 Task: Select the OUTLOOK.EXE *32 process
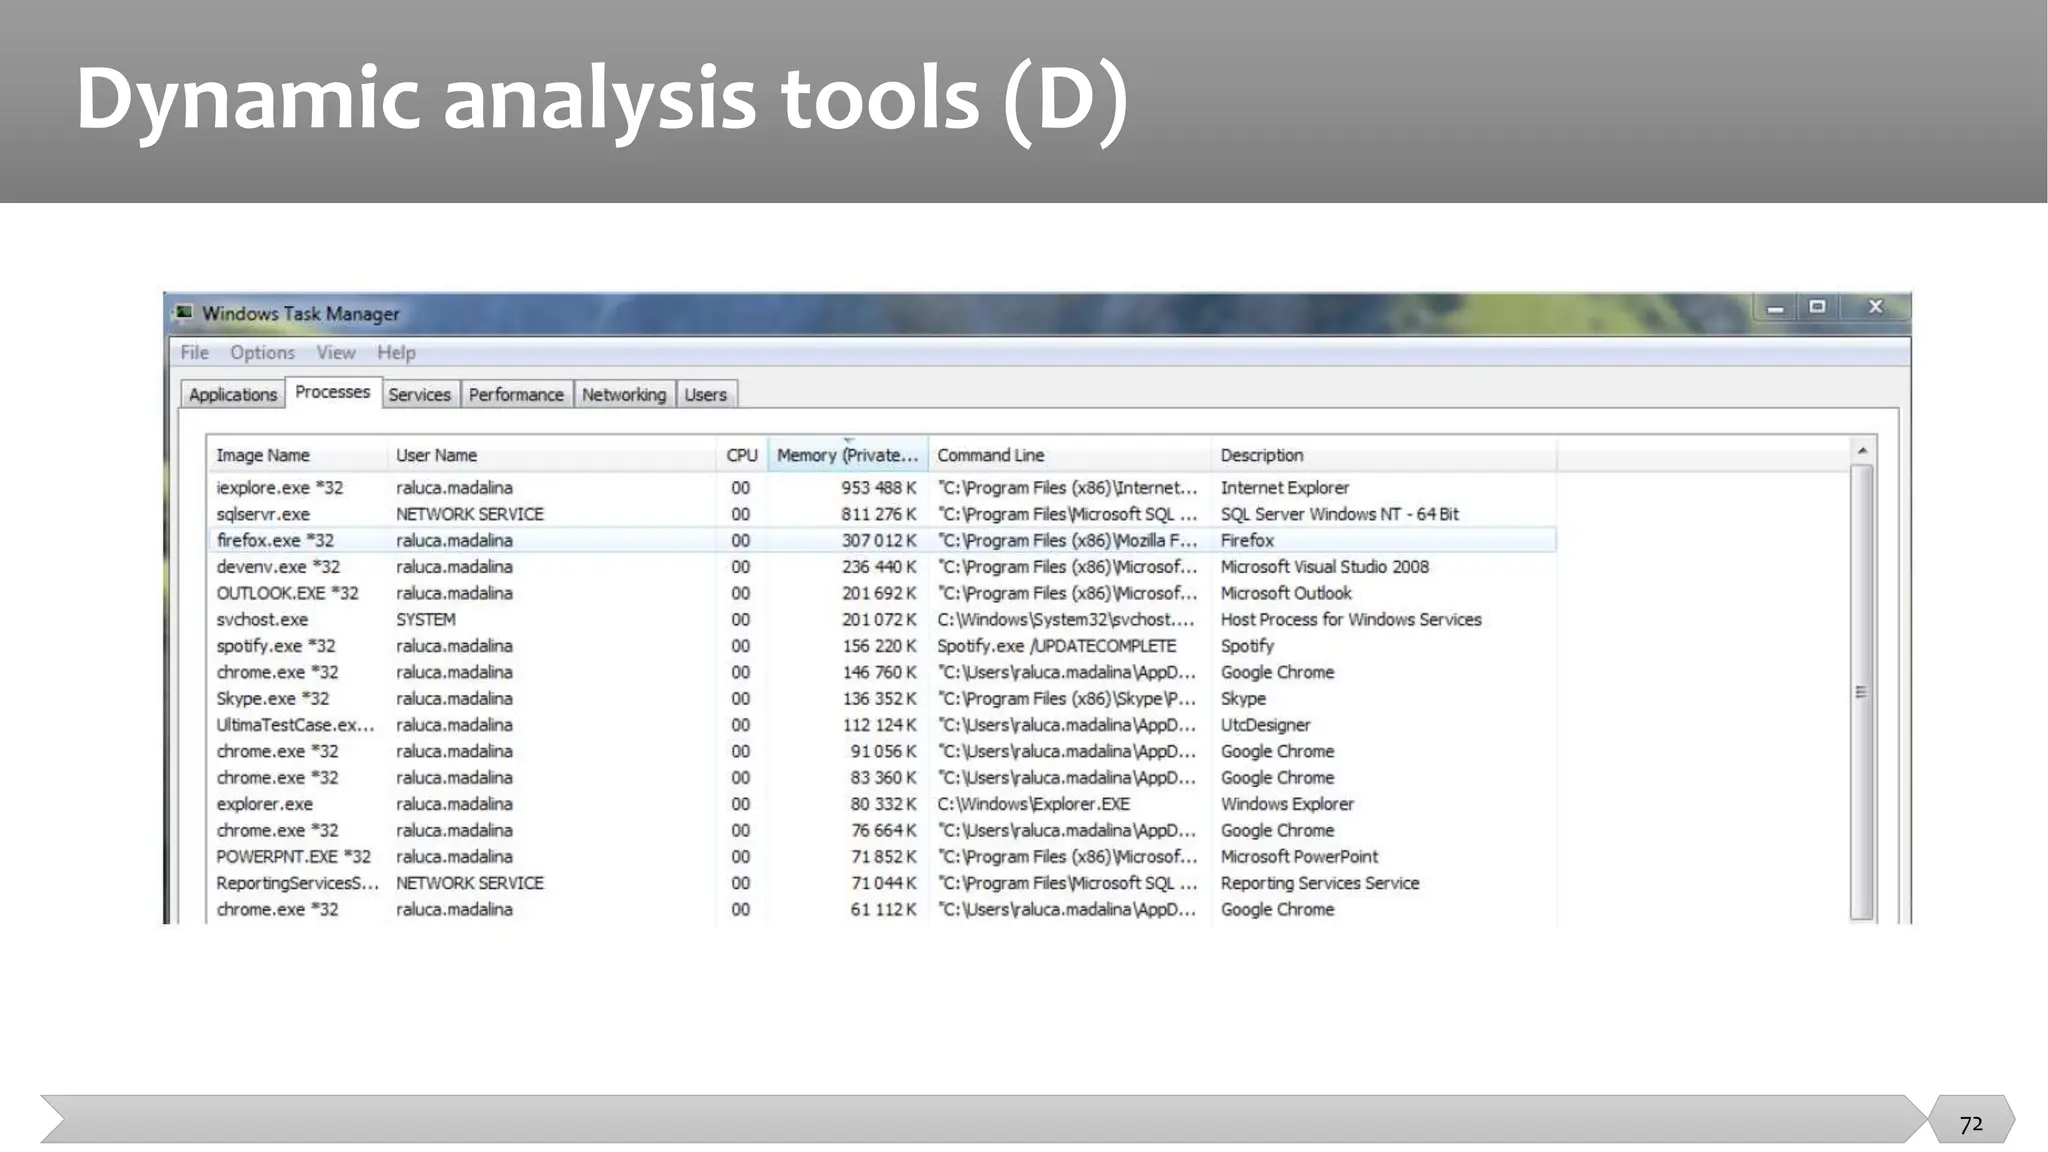tap(882, 593)
